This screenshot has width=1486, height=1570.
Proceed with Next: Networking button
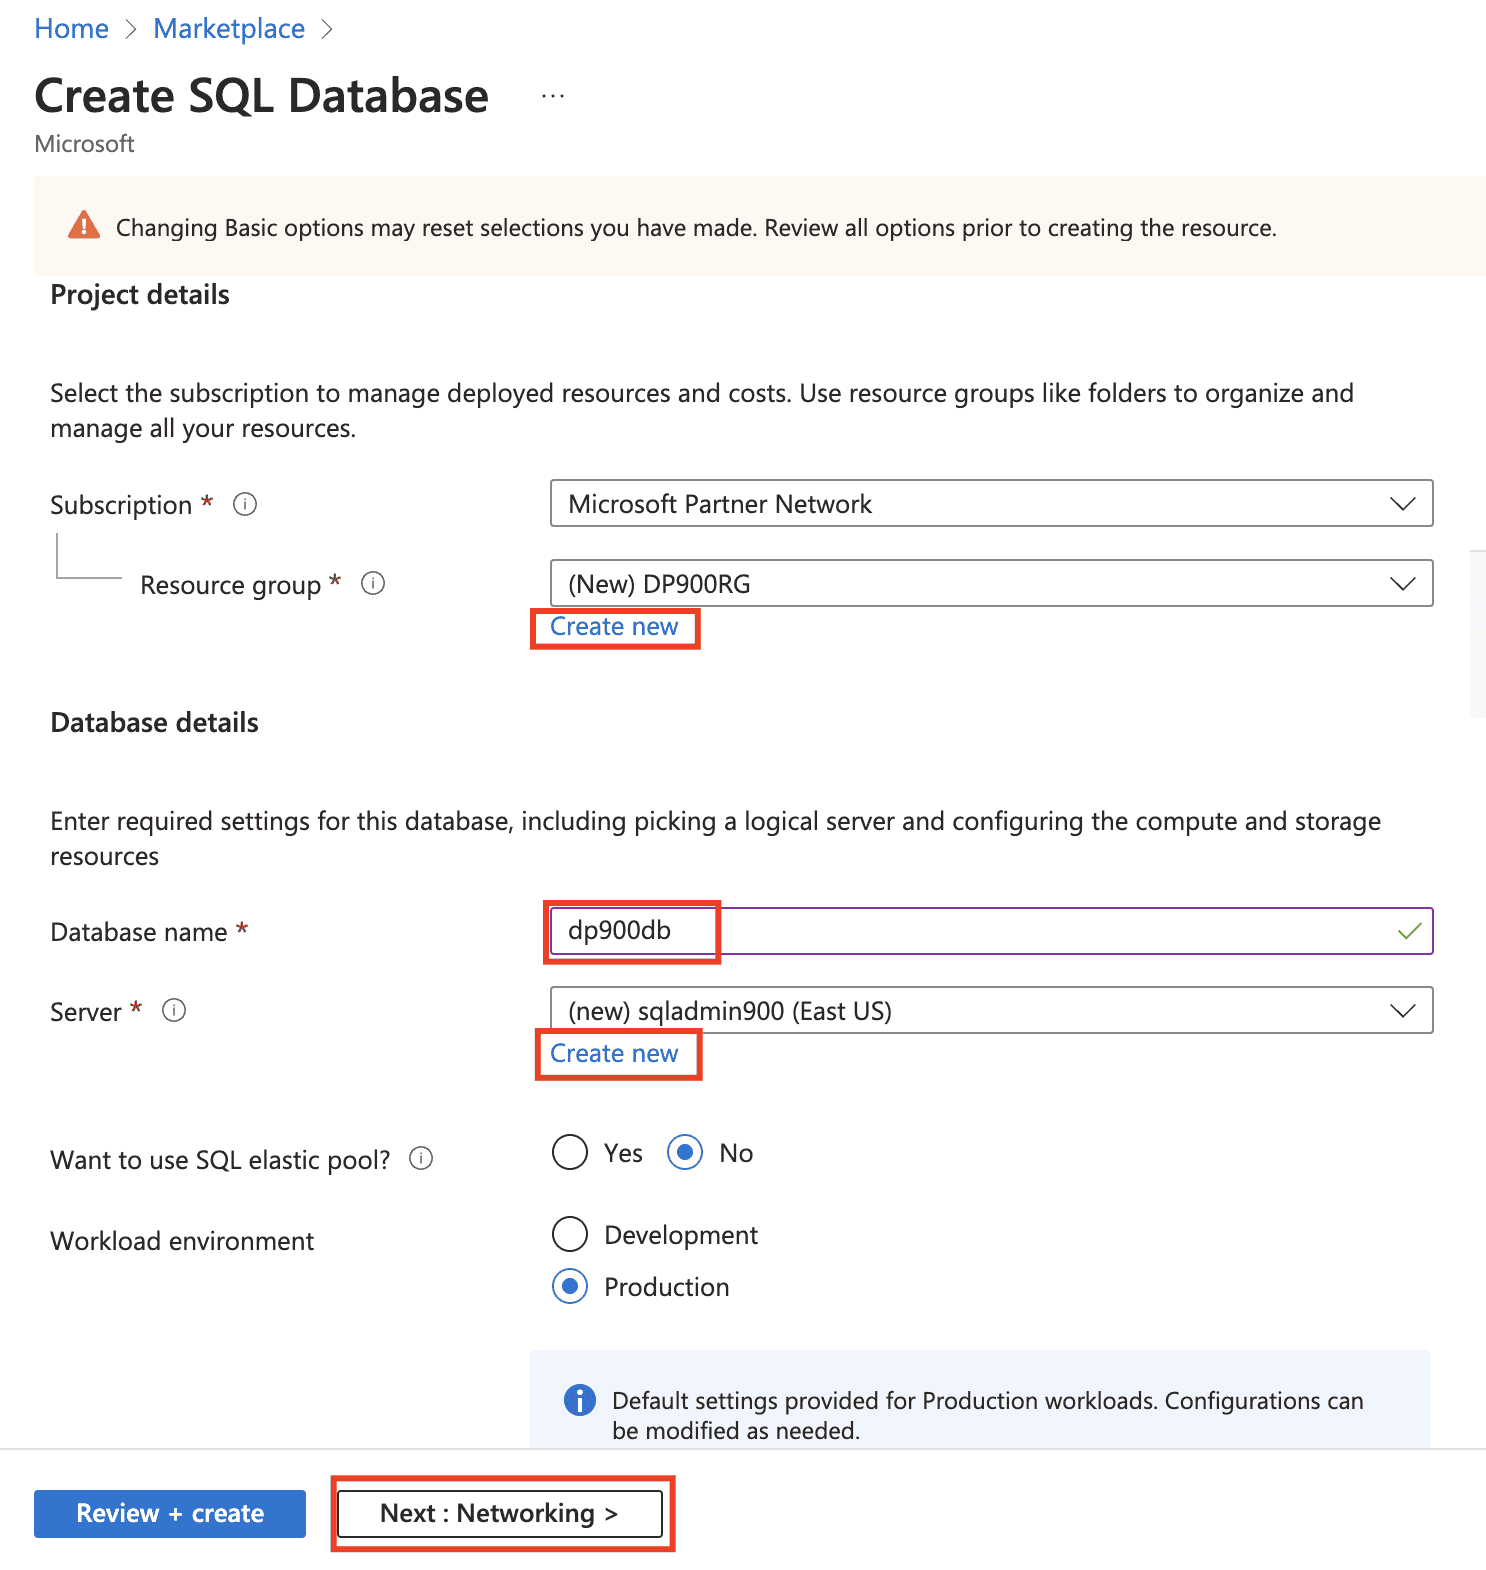click(500, 1513)
